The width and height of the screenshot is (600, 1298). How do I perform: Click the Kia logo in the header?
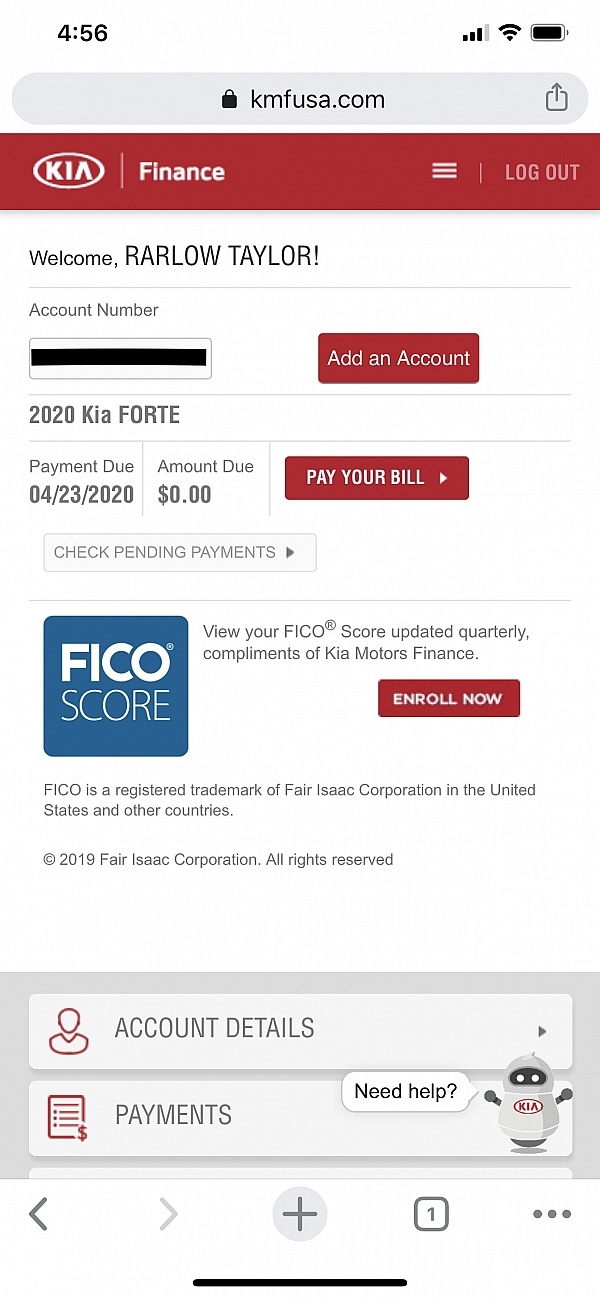pyautogui.click(x=68, y=170)
